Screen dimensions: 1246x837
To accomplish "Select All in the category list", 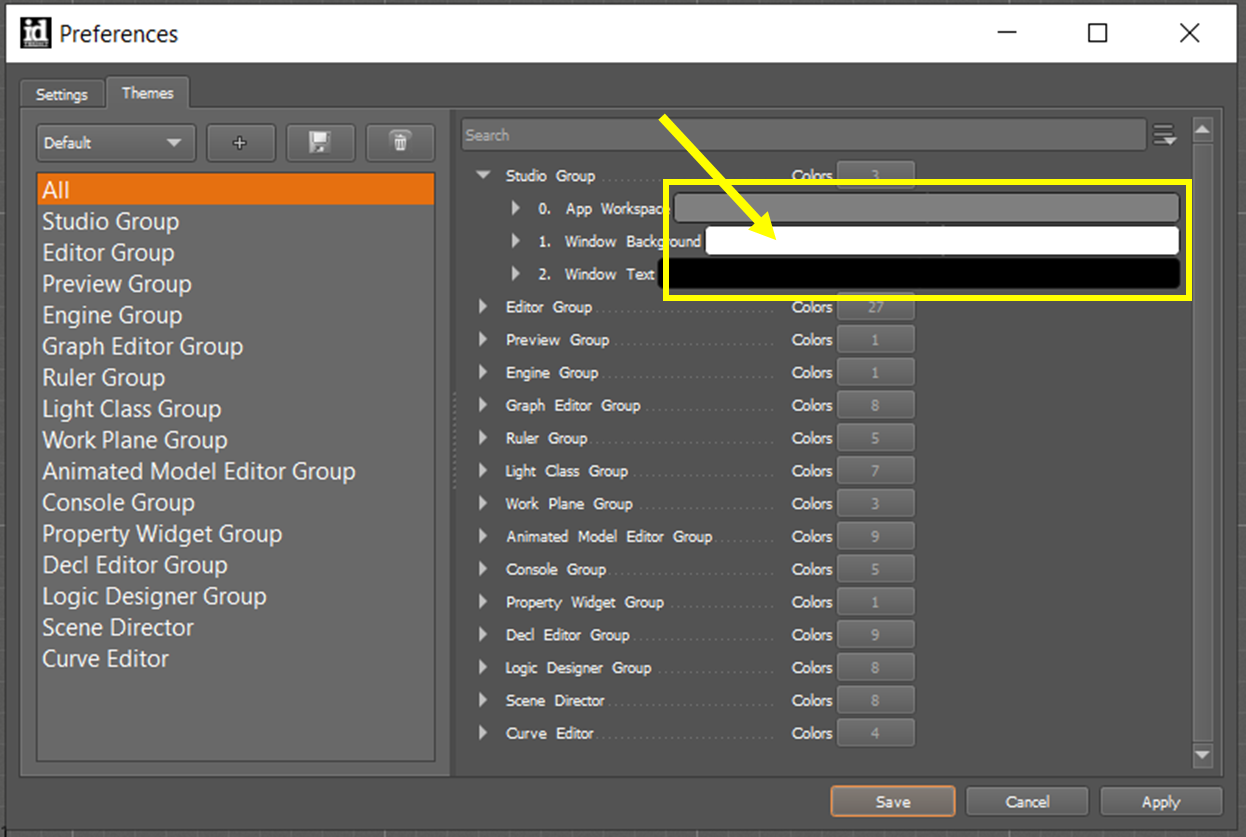I will [x=236, y=190].
